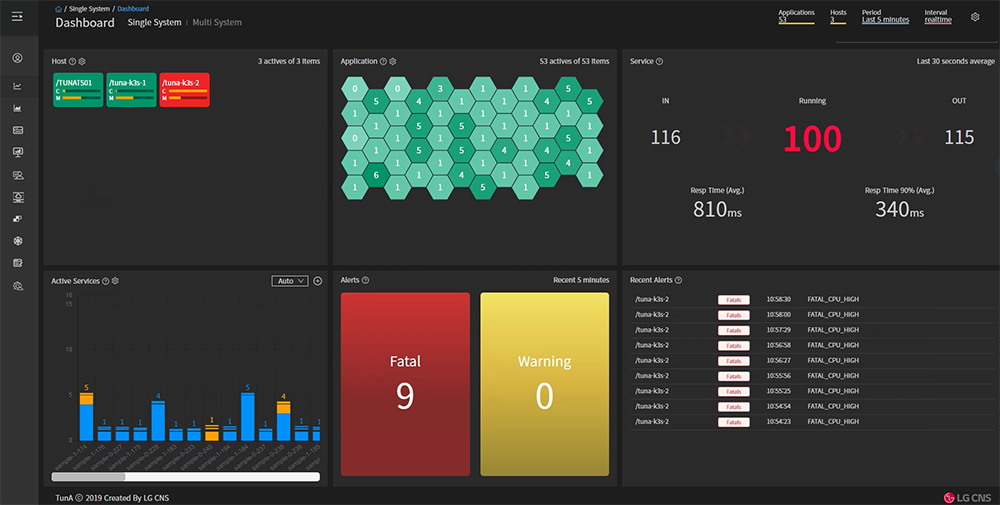The height and width of the screenshot is (505, 1000).
Task: Expand the Auto dropdown in Active Services
Action: tap(289, 281)
